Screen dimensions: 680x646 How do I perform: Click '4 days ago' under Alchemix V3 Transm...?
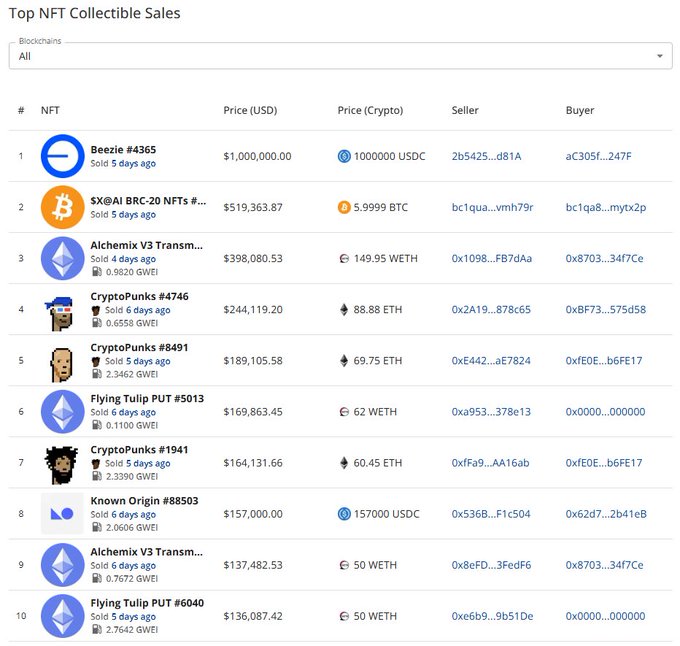pyautogui.click(x=134, y=259)
